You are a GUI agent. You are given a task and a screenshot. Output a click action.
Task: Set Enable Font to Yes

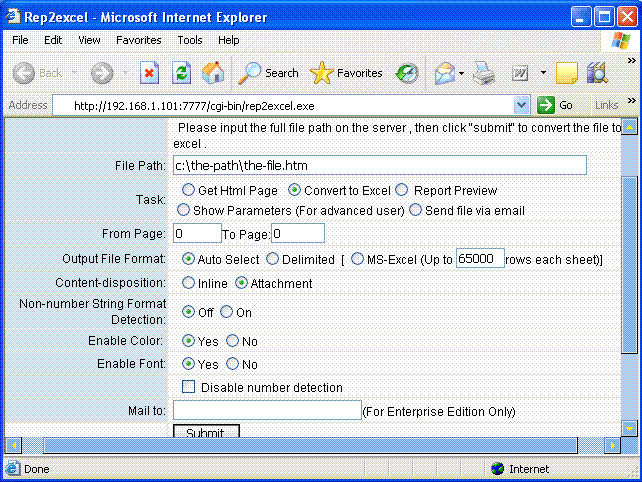188,363
